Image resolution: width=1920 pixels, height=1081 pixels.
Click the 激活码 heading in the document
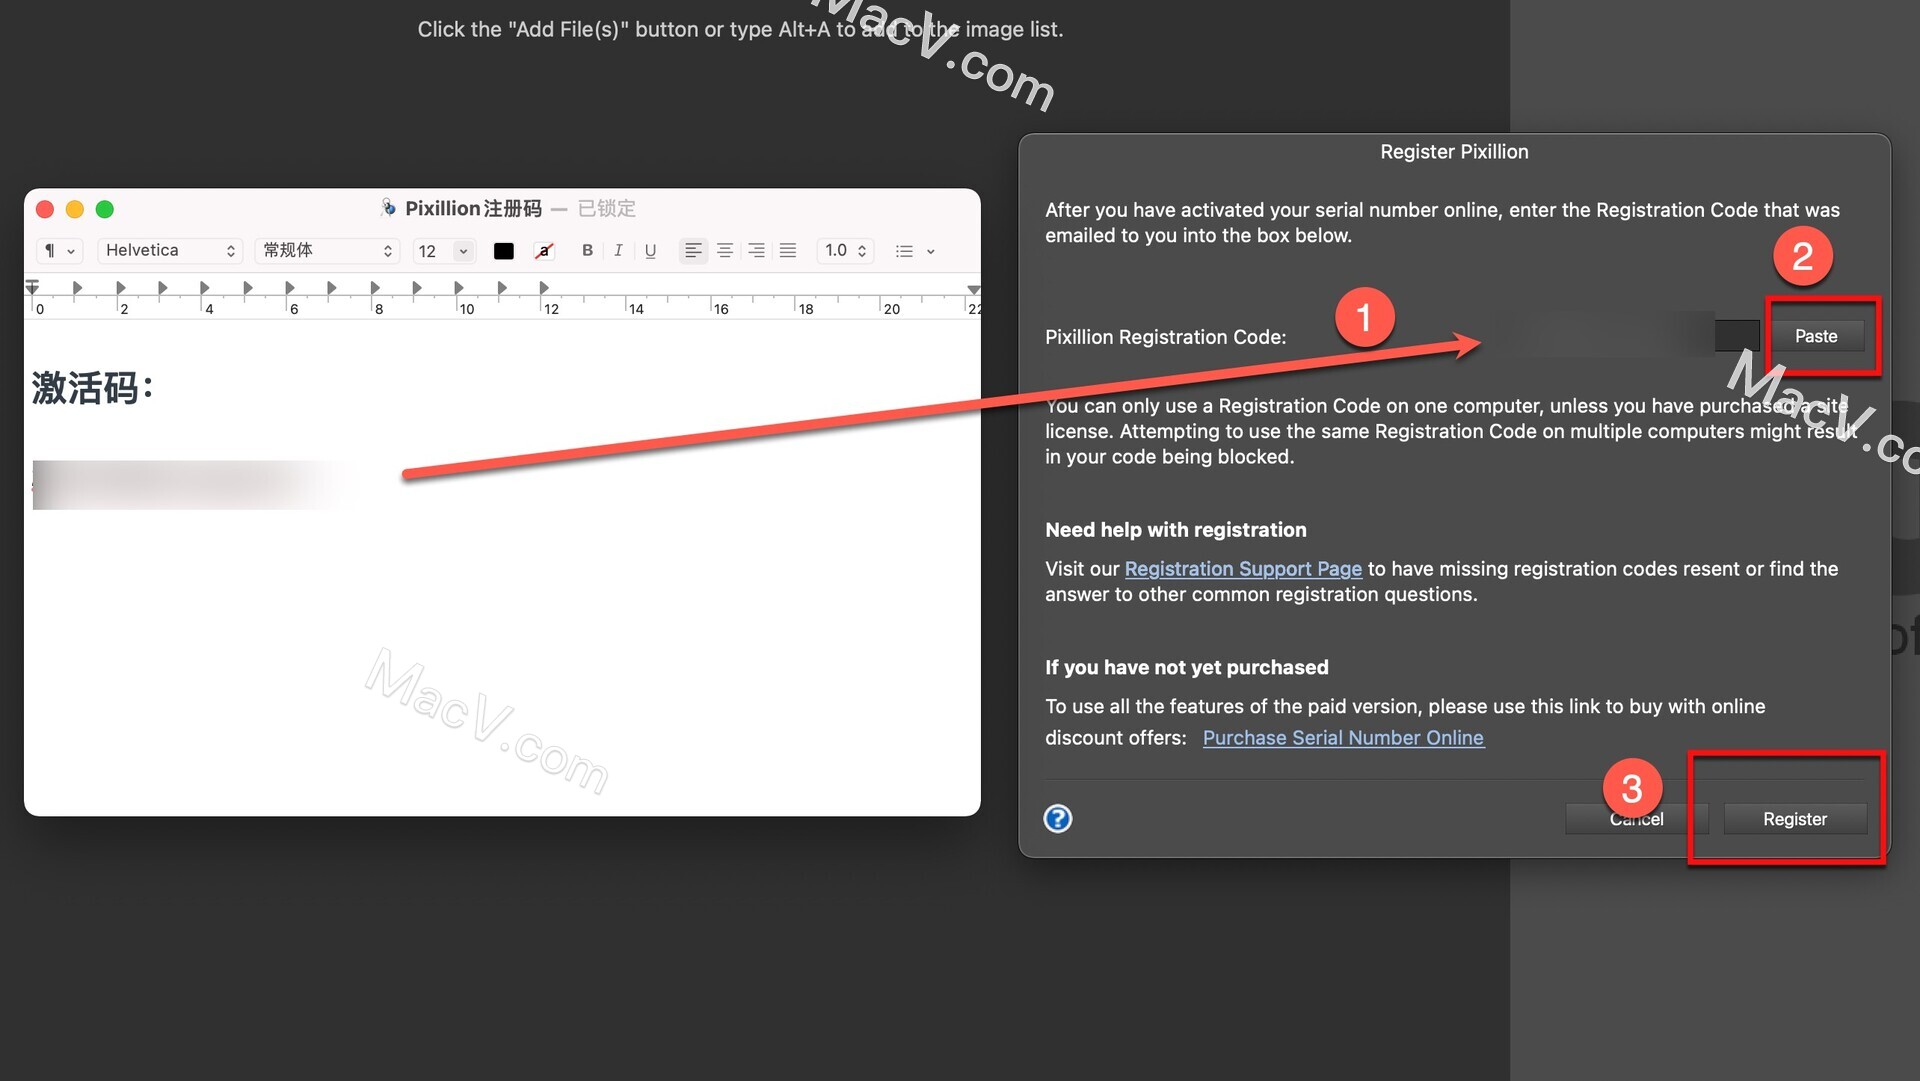(x=92, y=388)
